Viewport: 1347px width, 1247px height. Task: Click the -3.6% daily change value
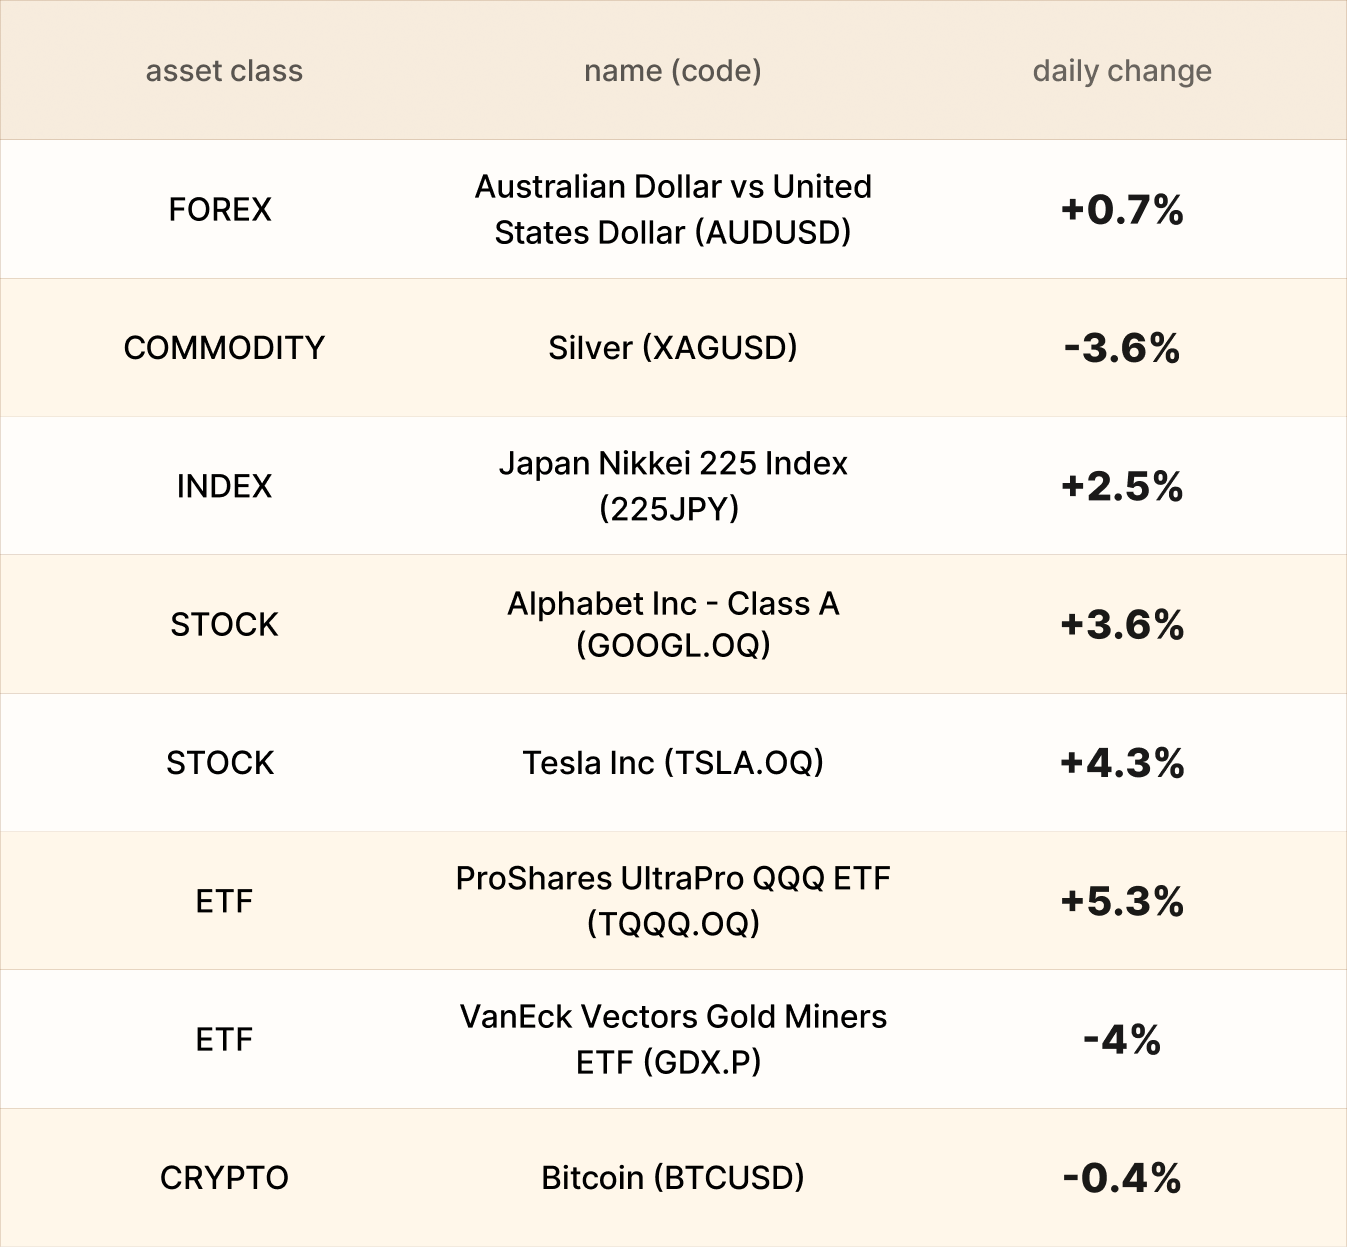click(1121, 348)
